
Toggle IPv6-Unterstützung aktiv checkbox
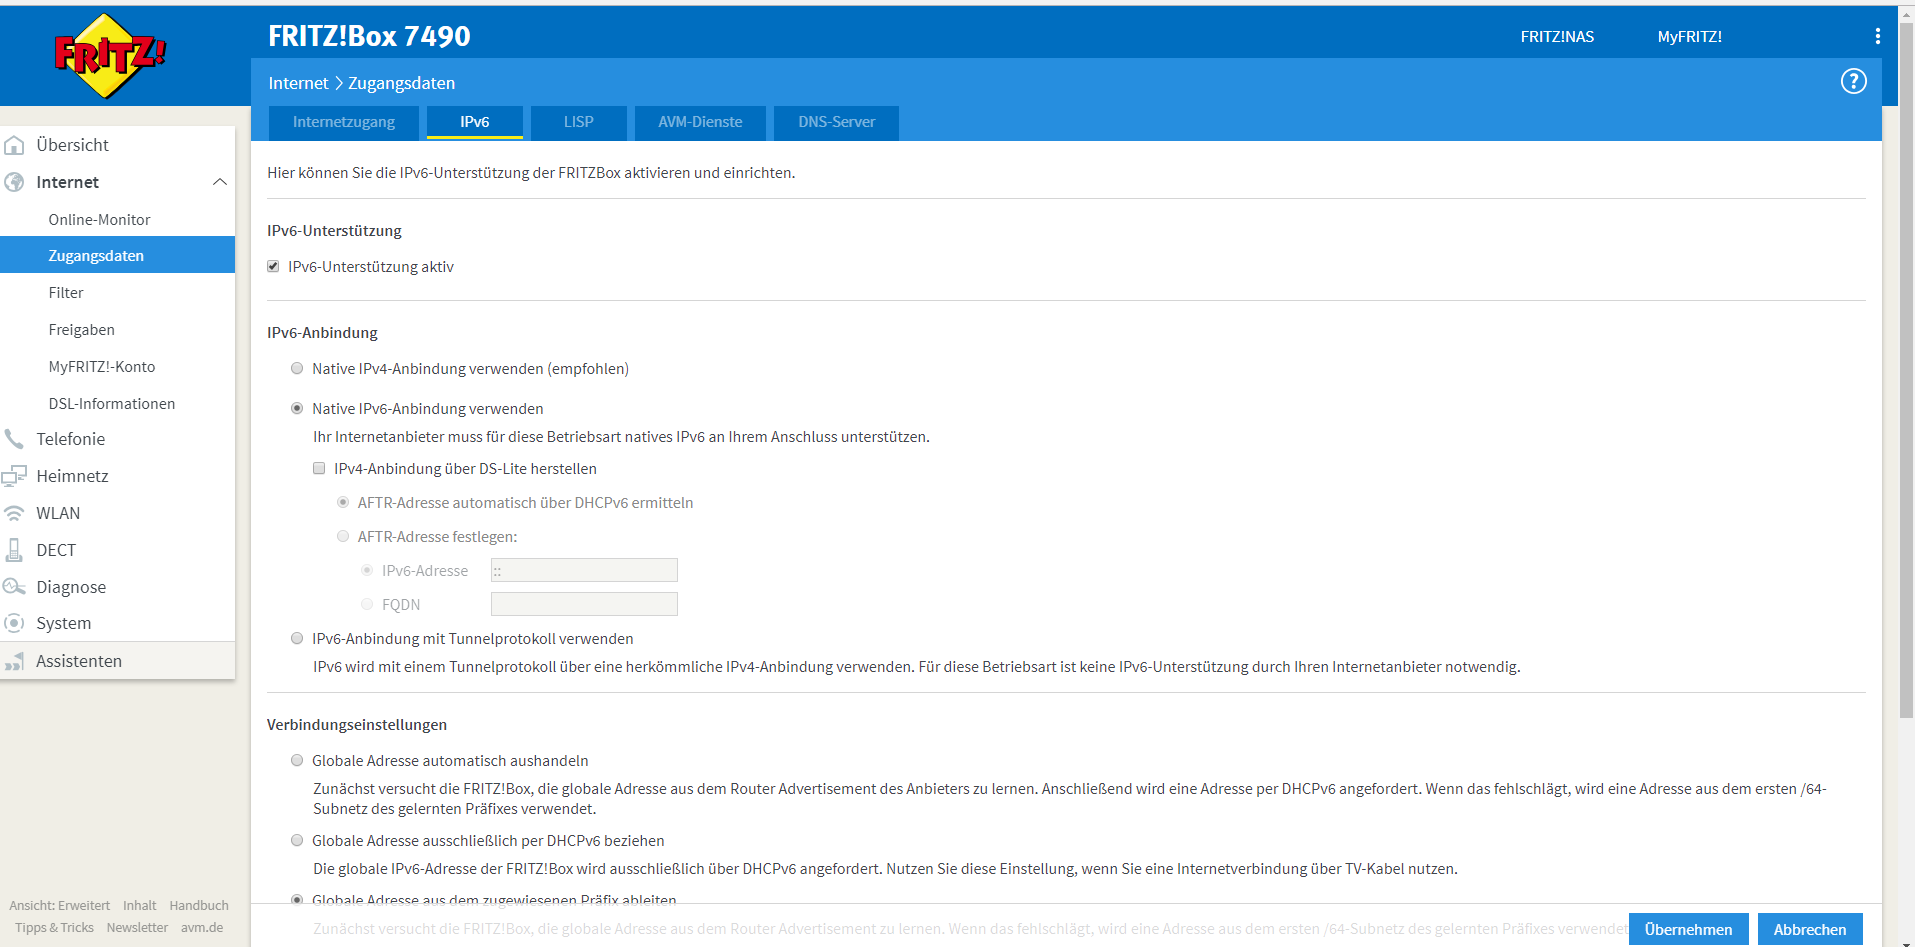(273, 266)
